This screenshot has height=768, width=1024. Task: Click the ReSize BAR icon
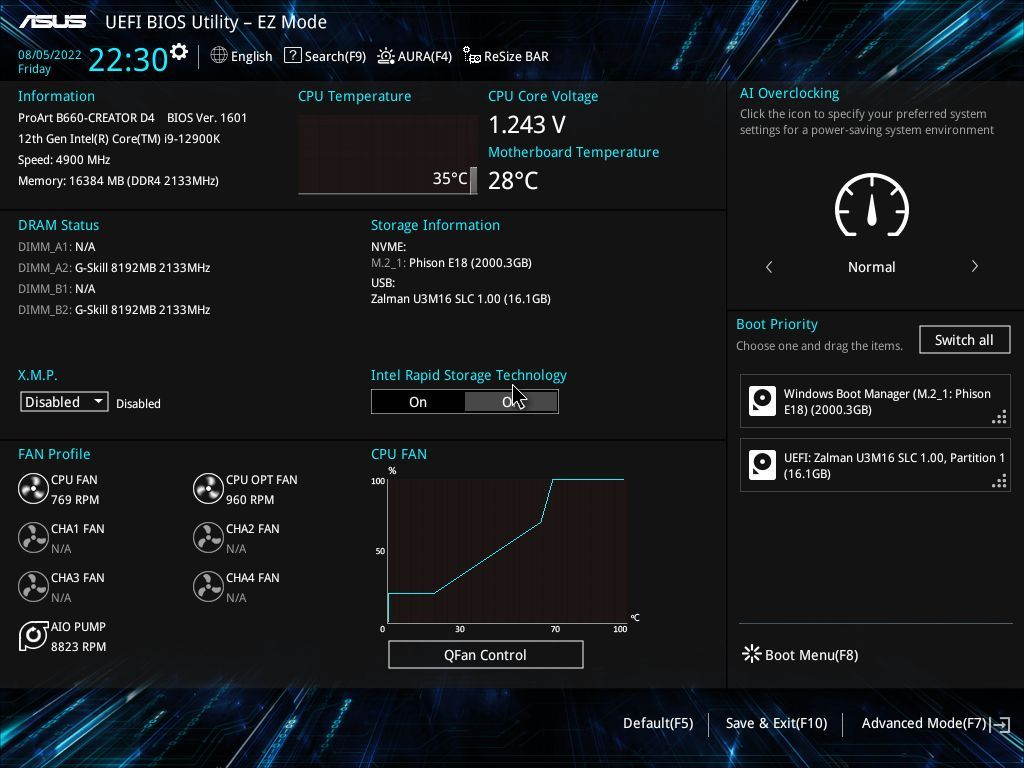pos(472,56)
